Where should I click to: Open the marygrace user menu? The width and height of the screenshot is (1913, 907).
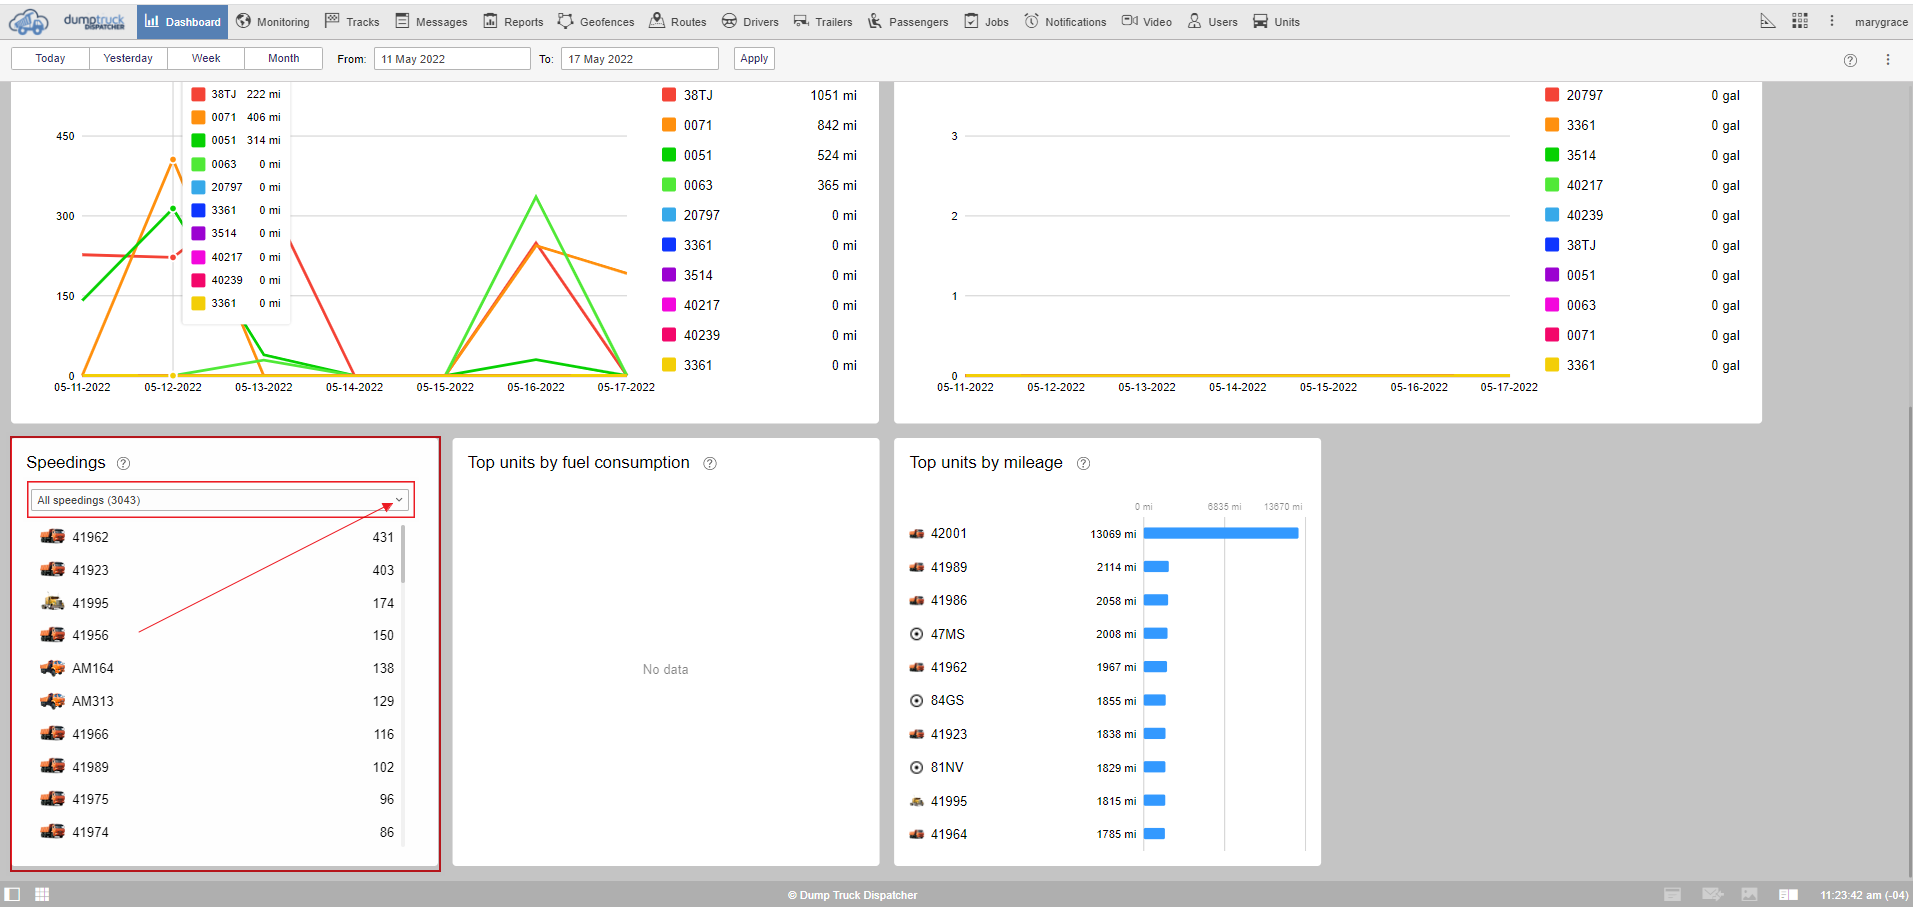click(1880, 22)
